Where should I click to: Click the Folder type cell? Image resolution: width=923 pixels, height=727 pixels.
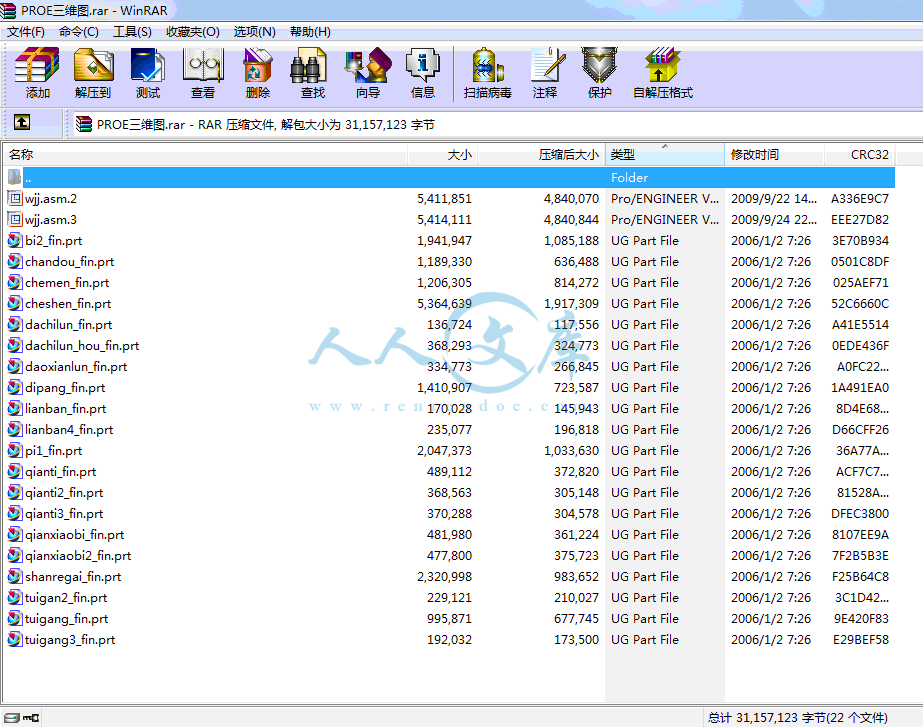point(629,177)
